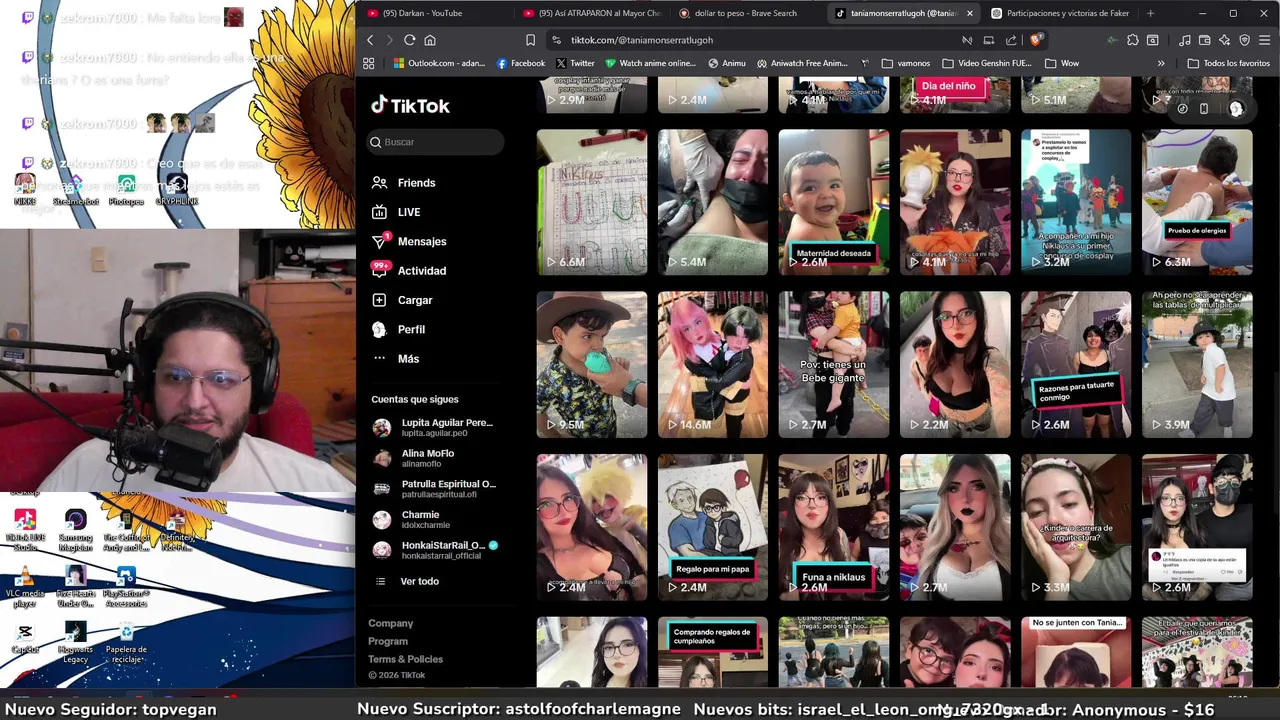
Task: Open the Regalo para mi papa video
Action: click(712, 527)
